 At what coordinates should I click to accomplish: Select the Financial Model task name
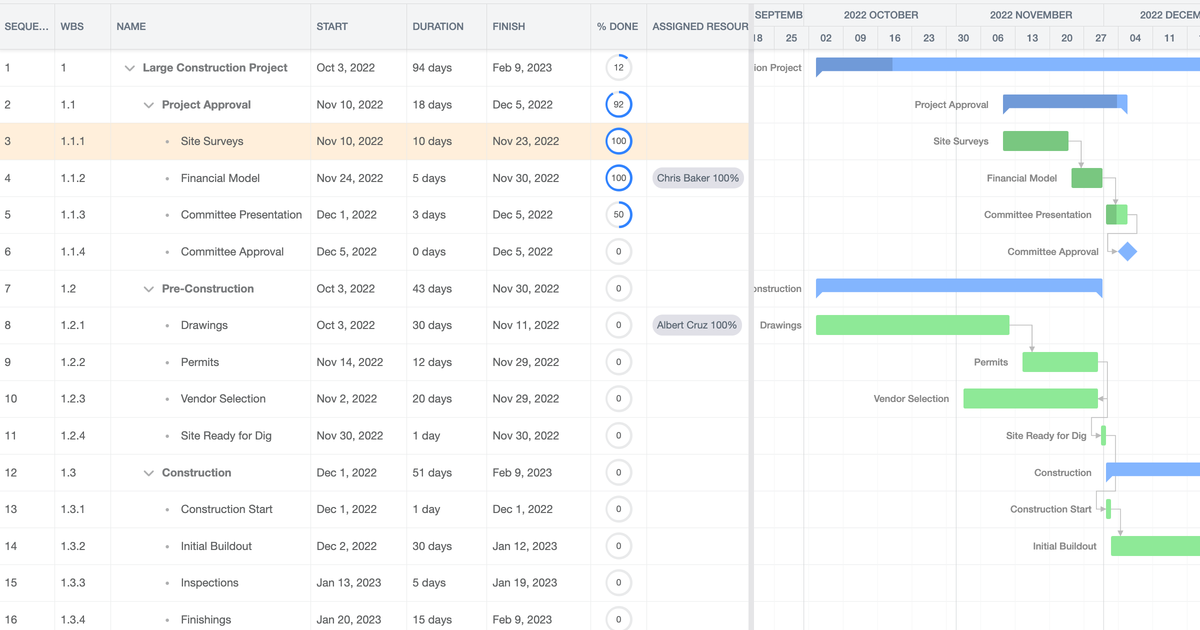click(x=220, y=178)
